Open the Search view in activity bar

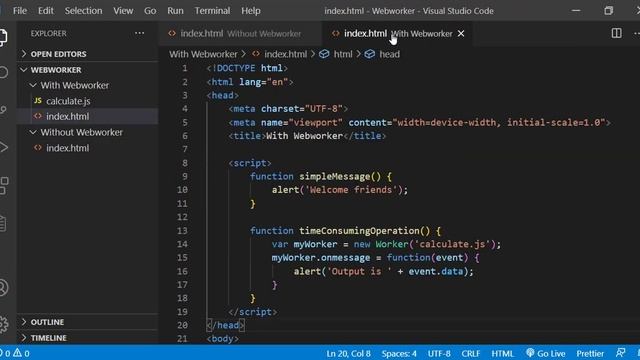tap(3, 73)
